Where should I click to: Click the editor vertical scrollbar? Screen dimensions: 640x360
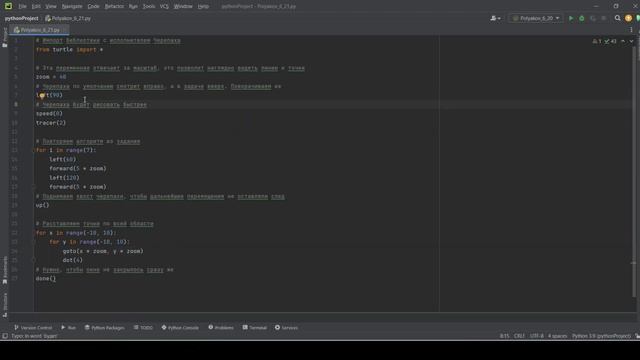click(634, 171)
